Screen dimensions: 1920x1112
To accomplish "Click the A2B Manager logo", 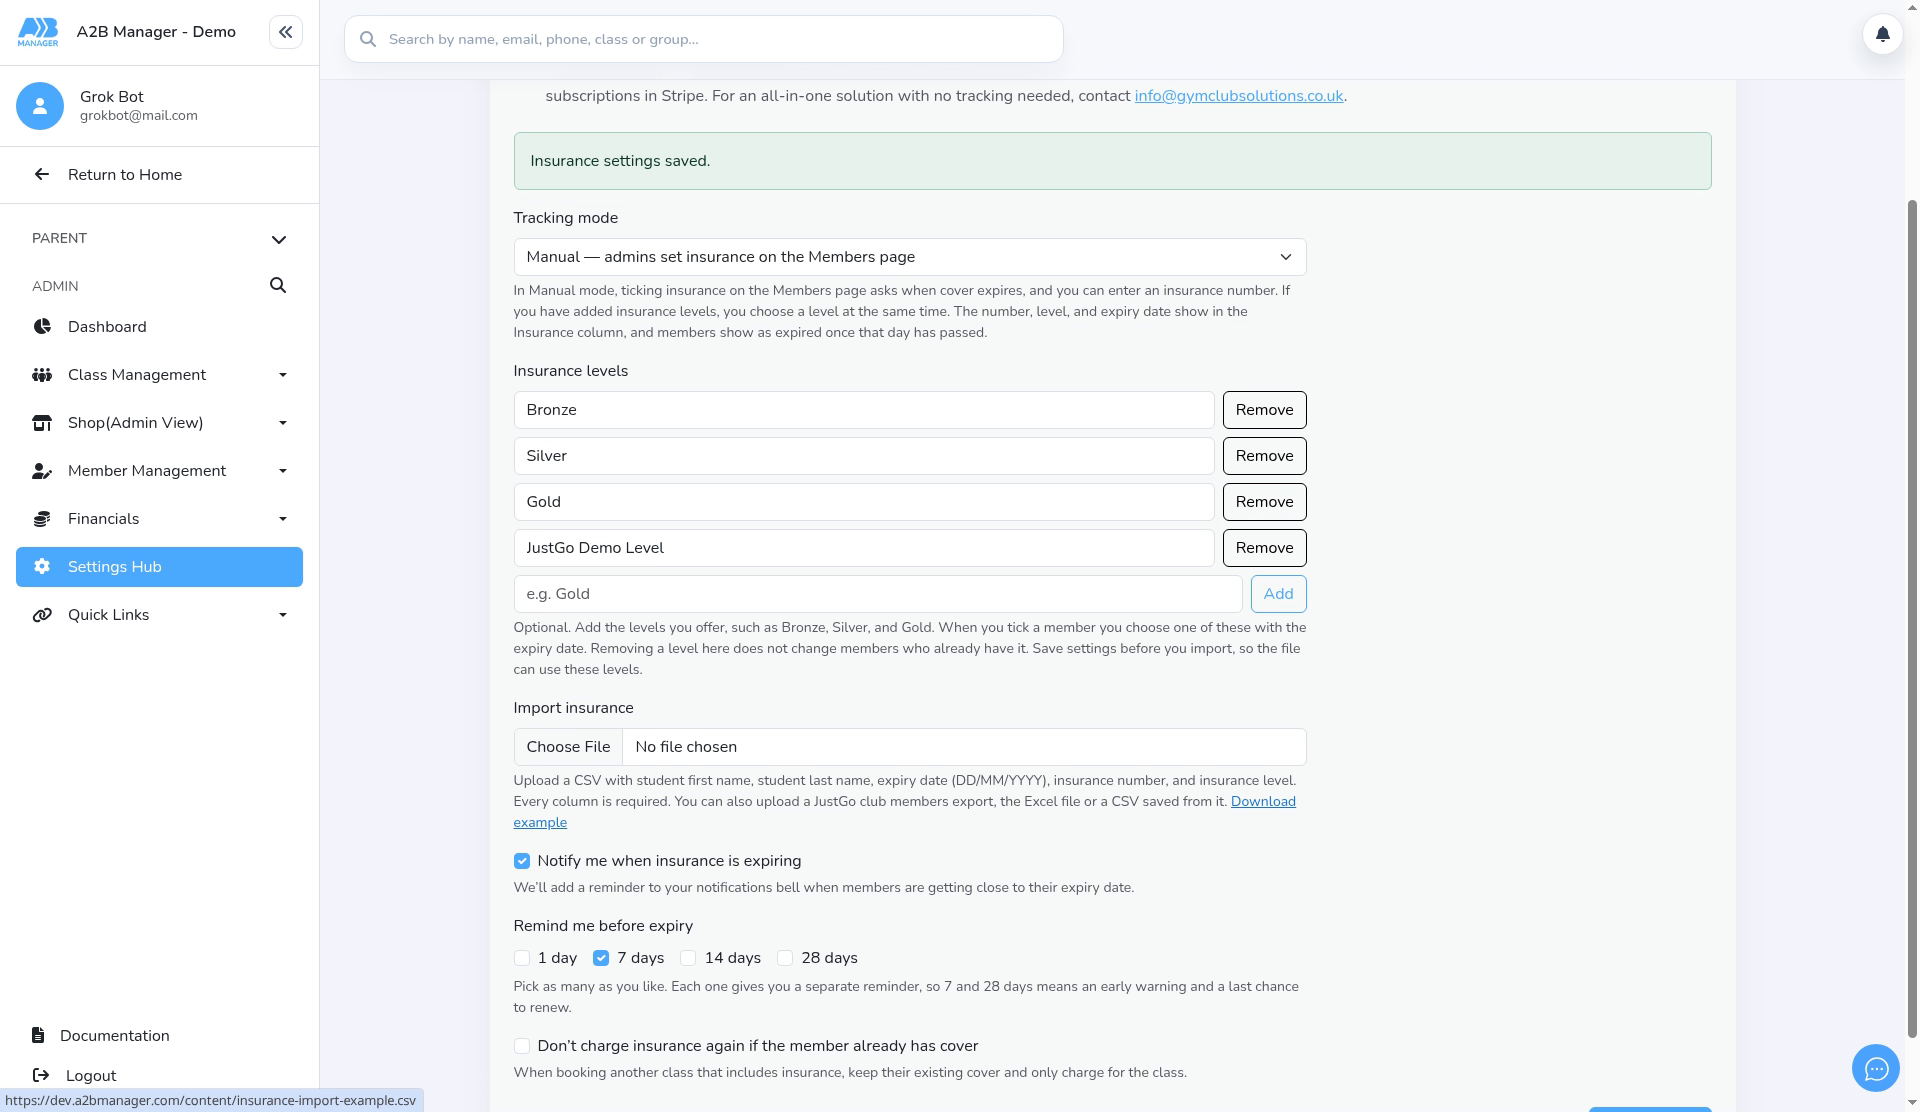I will tap(38, 32).
